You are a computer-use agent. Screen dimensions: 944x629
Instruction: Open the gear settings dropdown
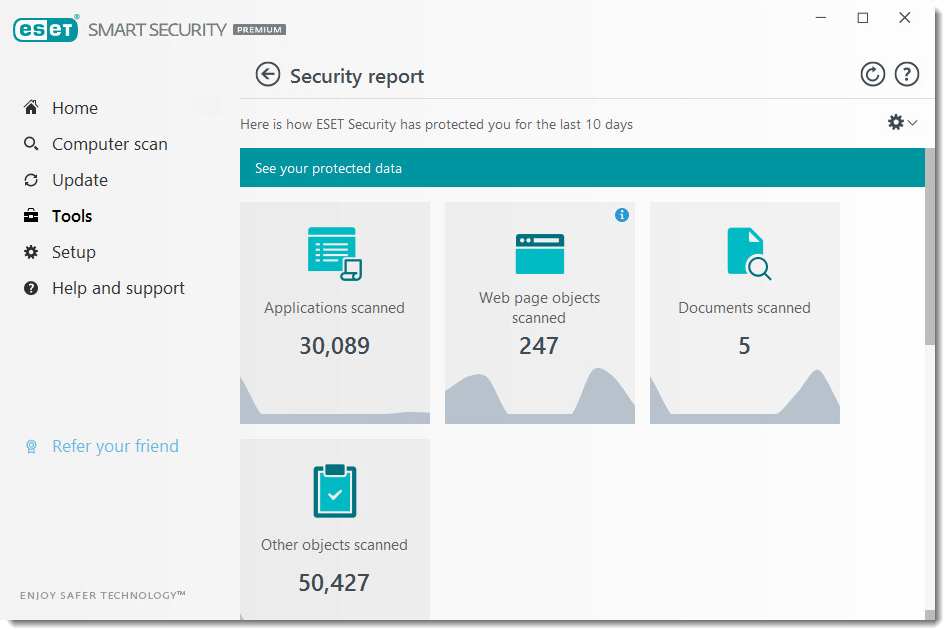(902, 122)
